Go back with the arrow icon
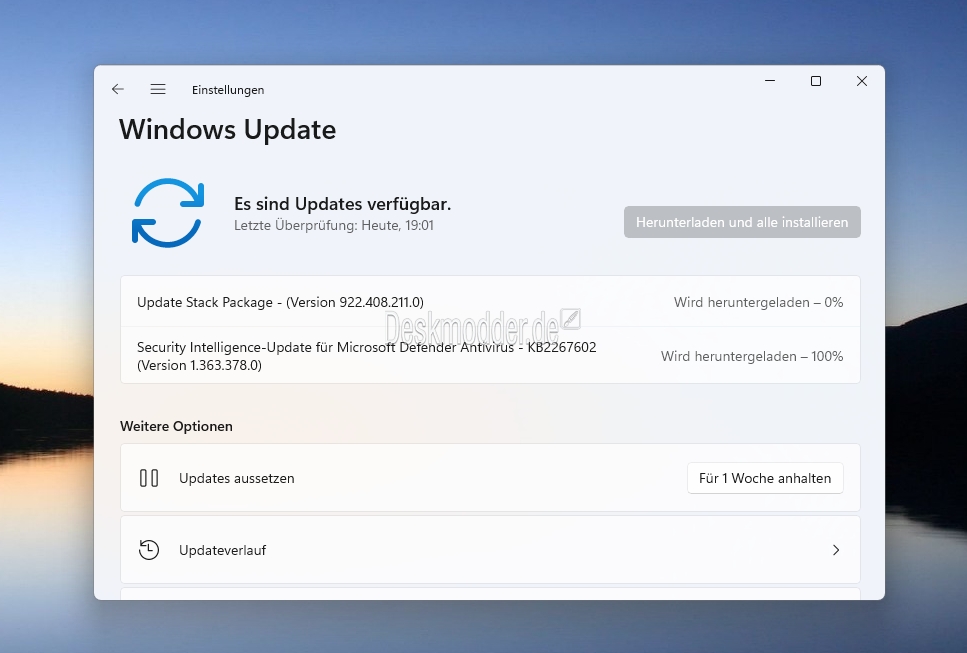 pos(118,89)
